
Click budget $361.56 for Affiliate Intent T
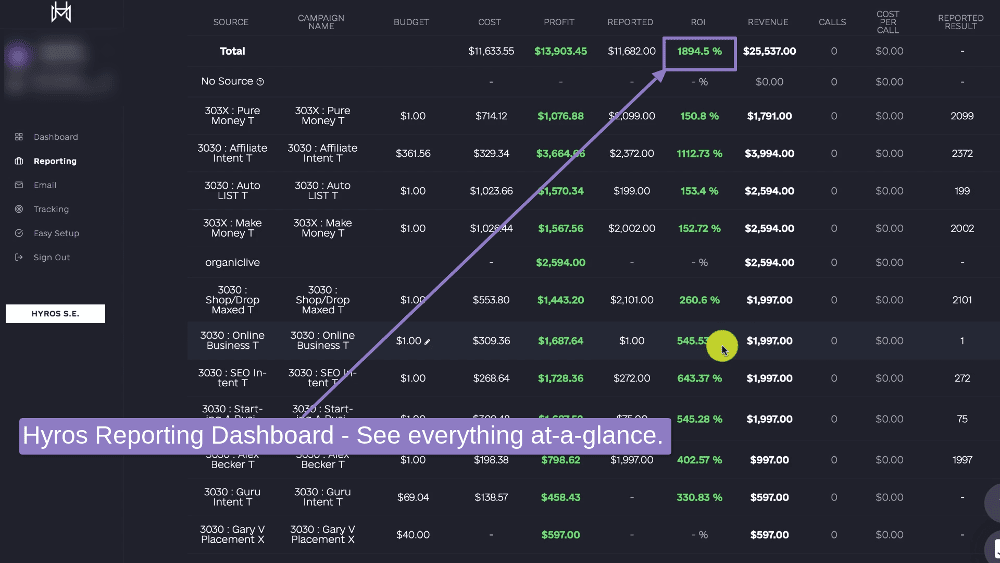pyautogui.click(x=413, y=154)
